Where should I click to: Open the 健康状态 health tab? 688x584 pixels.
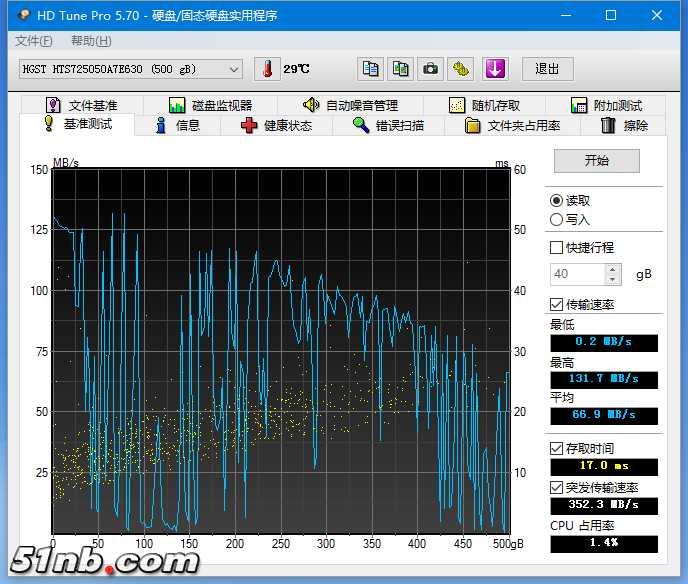(x=276, y=125)
